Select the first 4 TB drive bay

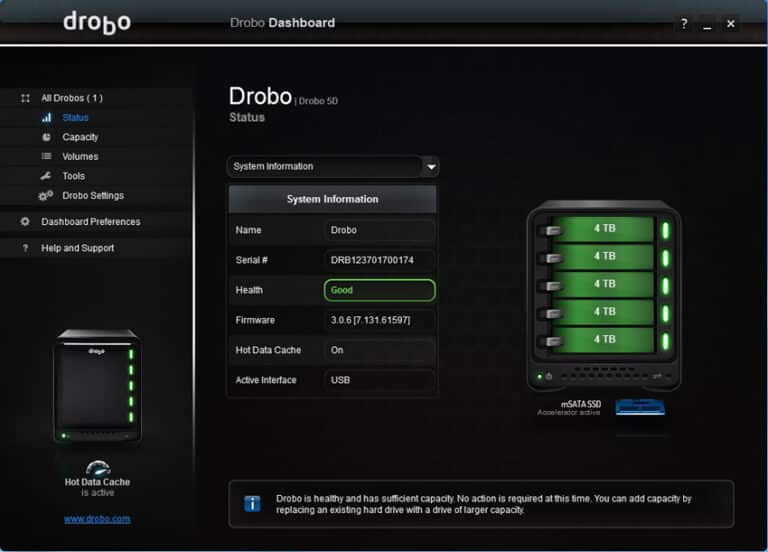tap(602, 229)
